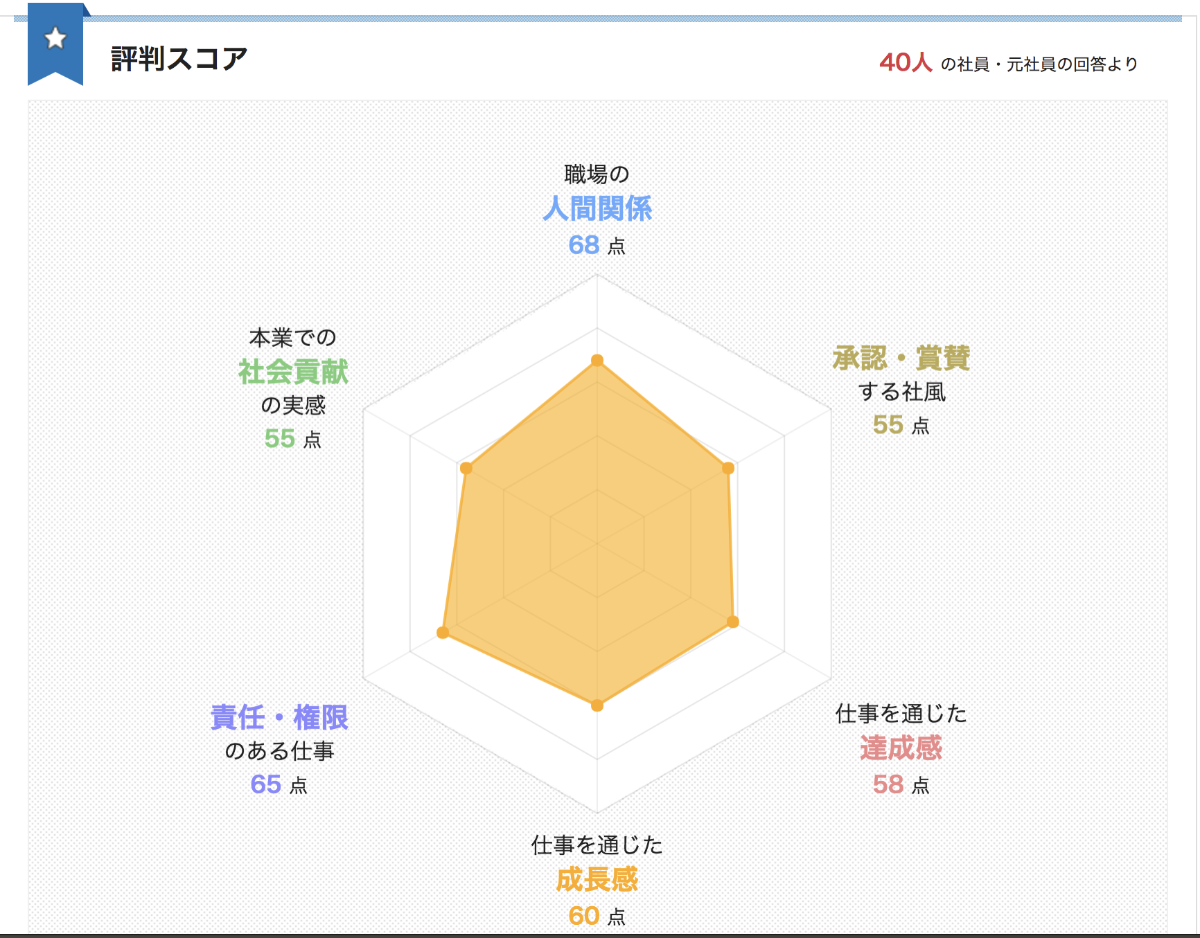1200x938 pixels.
Task: Click the 40人 respondent count text
Action: click(905, 62)
